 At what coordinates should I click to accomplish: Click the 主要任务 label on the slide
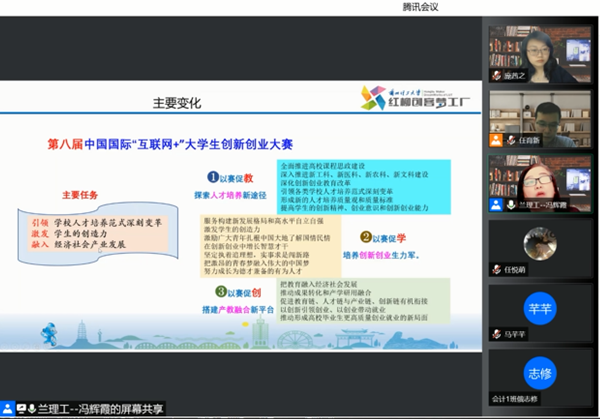[x=83, y=195]
